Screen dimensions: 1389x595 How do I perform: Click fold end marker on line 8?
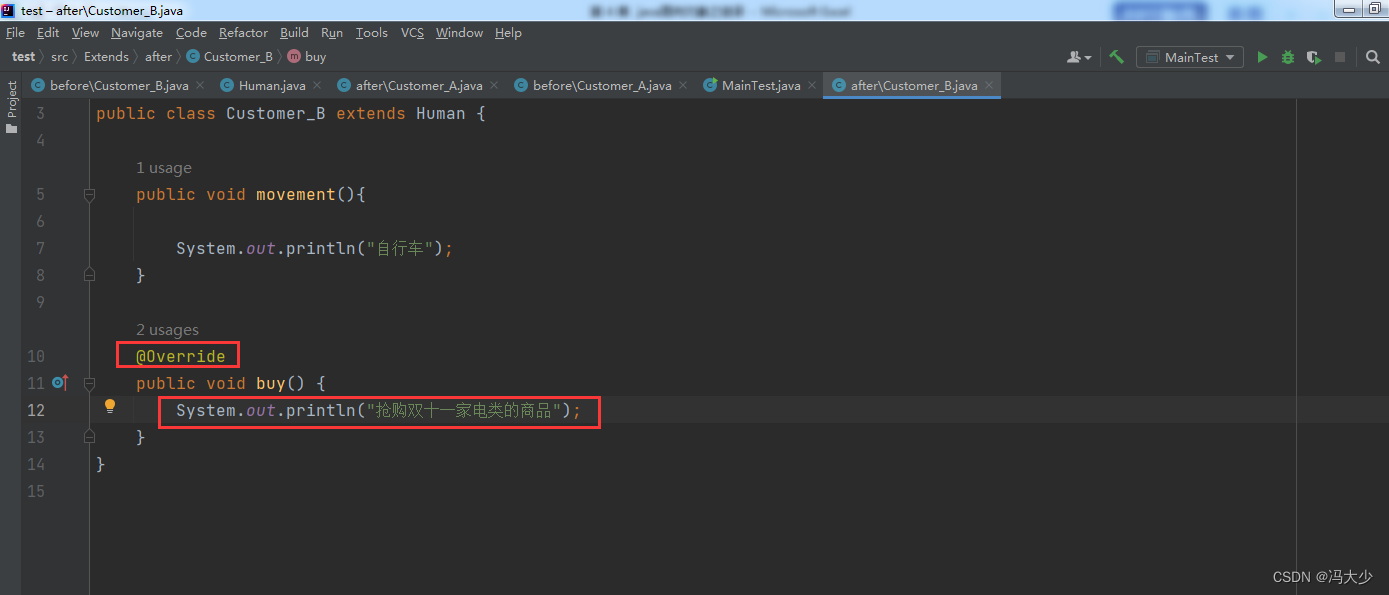pos(89,274)
